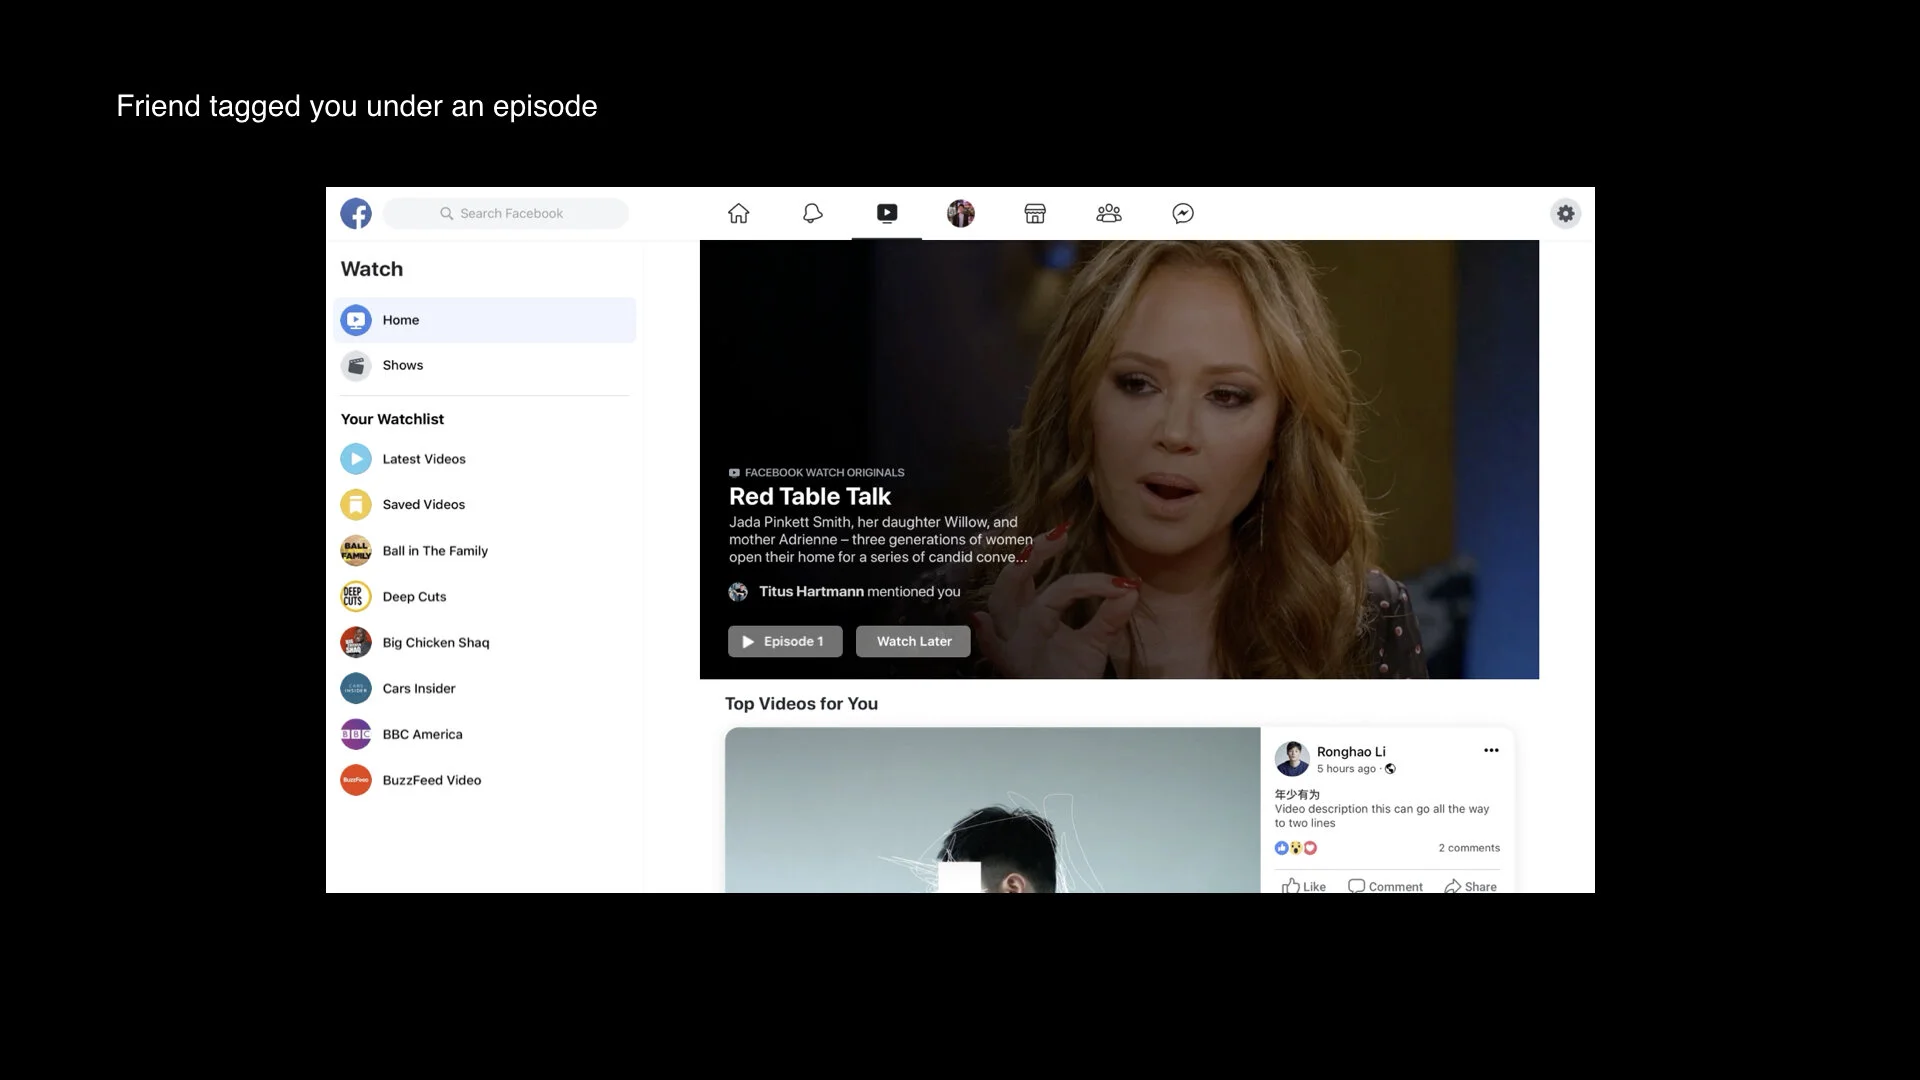Click the BuzzFeed Video logo
Viewport: 1920px width, 1080px height.
tap(356, 781)
